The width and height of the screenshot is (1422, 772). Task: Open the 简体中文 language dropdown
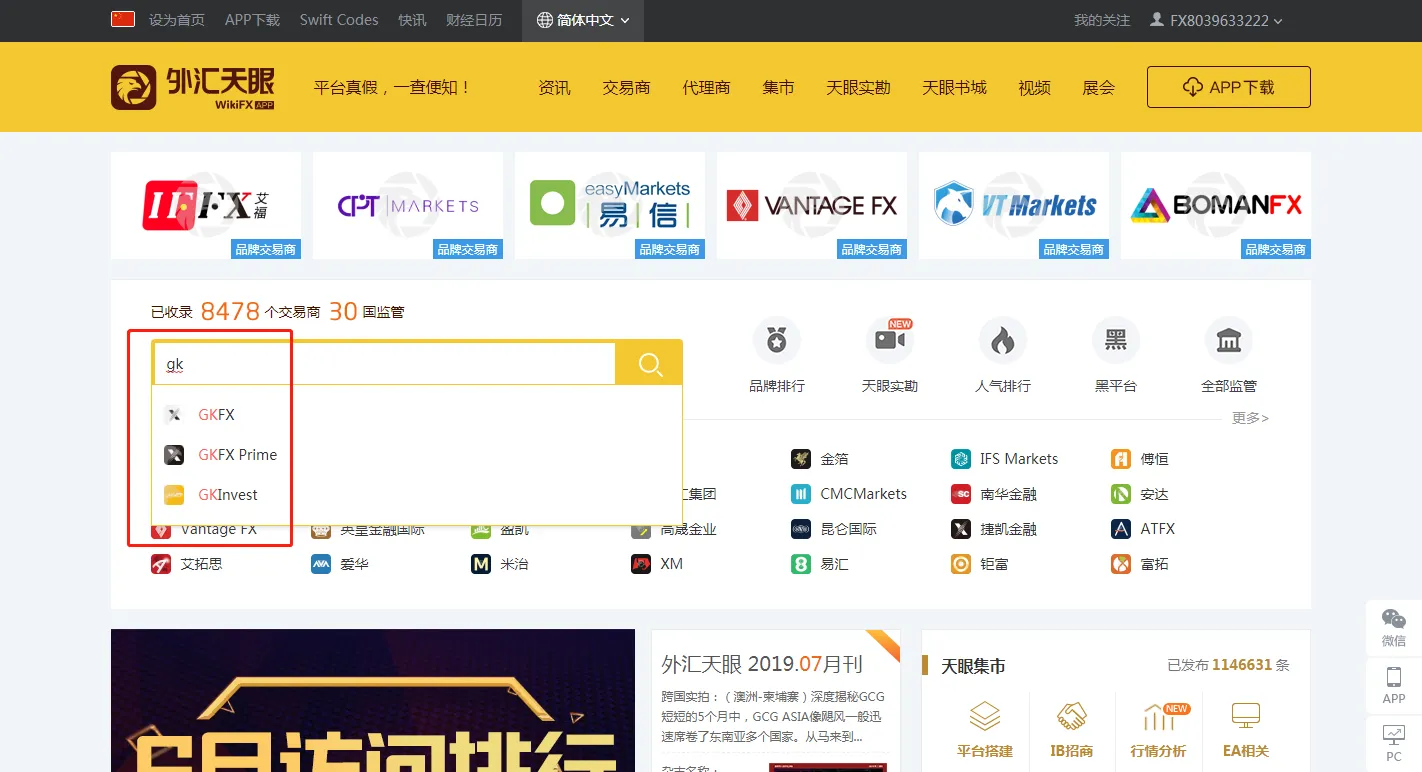click(583, 20)
